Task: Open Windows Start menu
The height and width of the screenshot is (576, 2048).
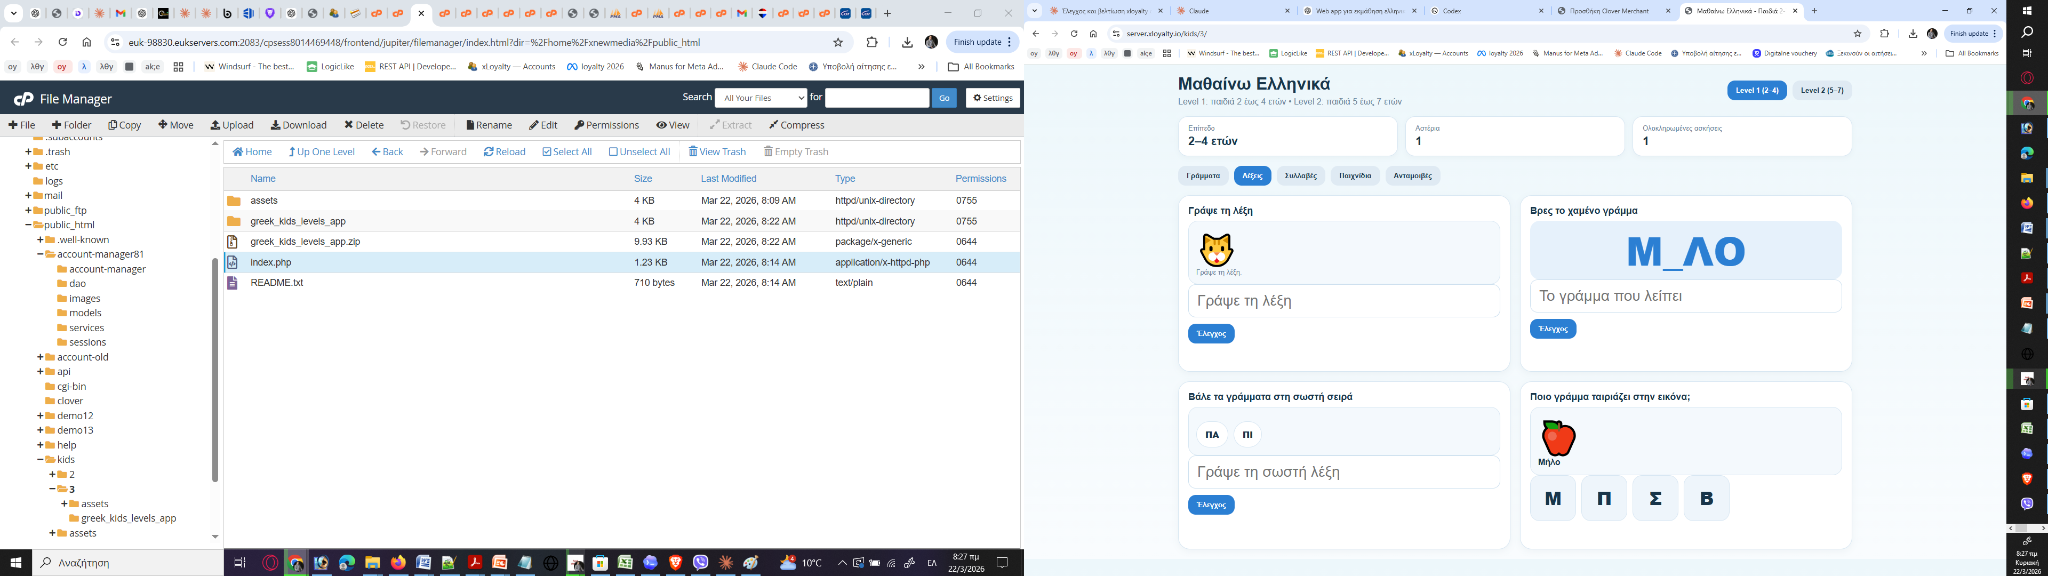Action: pos(15,562)
